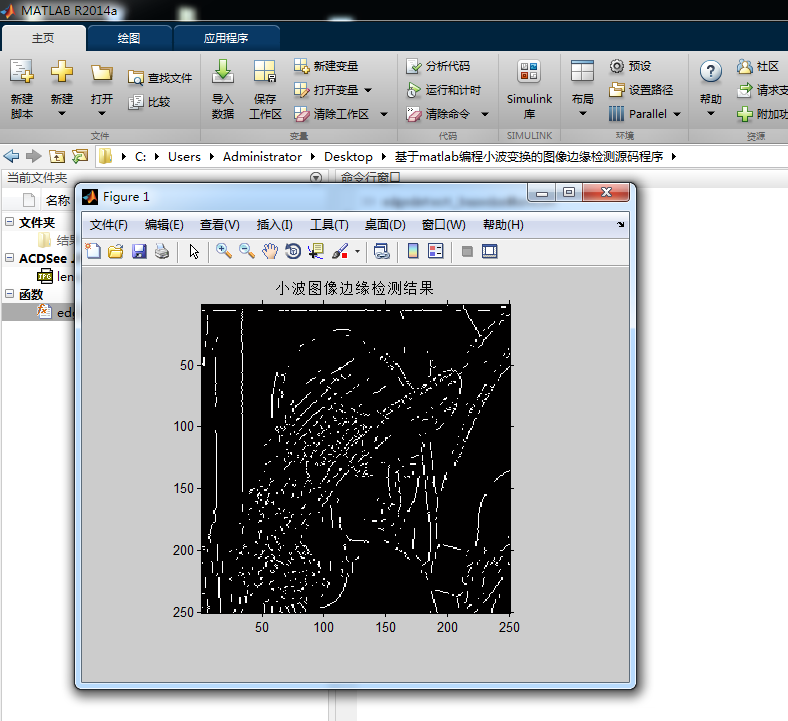Expand the Parallel dropdown
Viewport: 788px width, 721px height.
(x=677, y=115)
